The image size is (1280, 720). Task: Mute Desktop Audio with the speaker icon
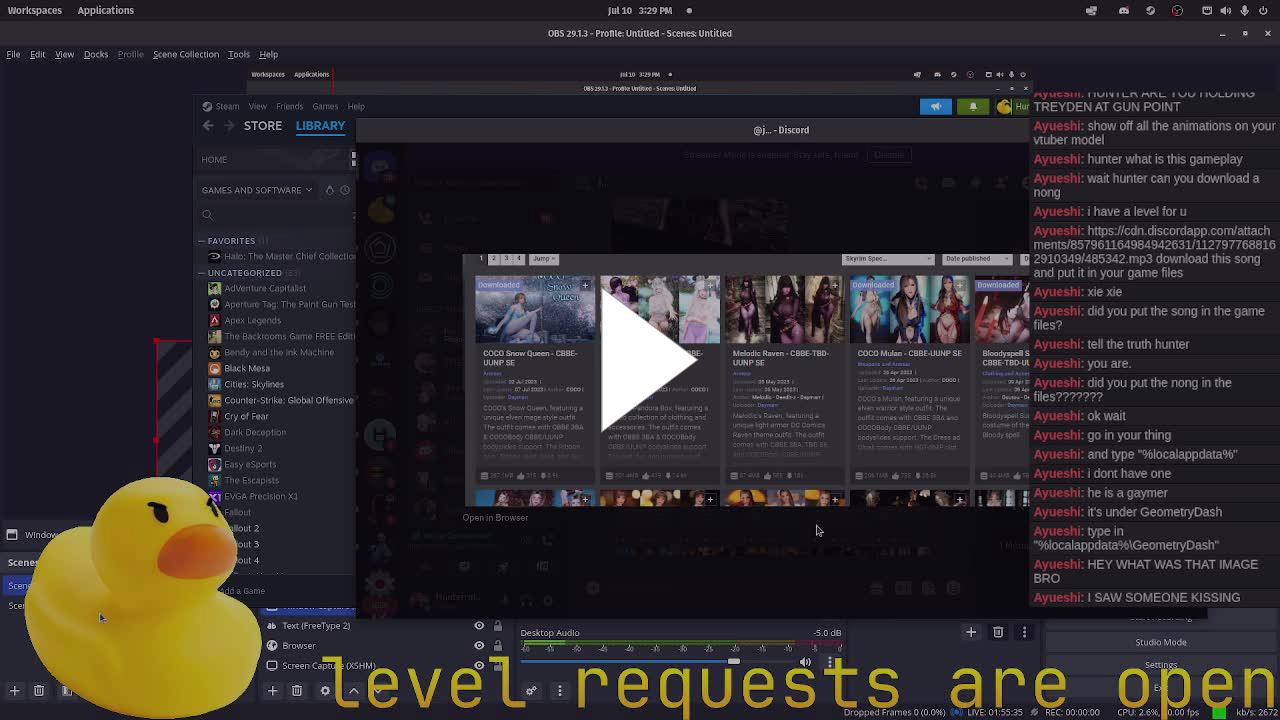[805, 662]
